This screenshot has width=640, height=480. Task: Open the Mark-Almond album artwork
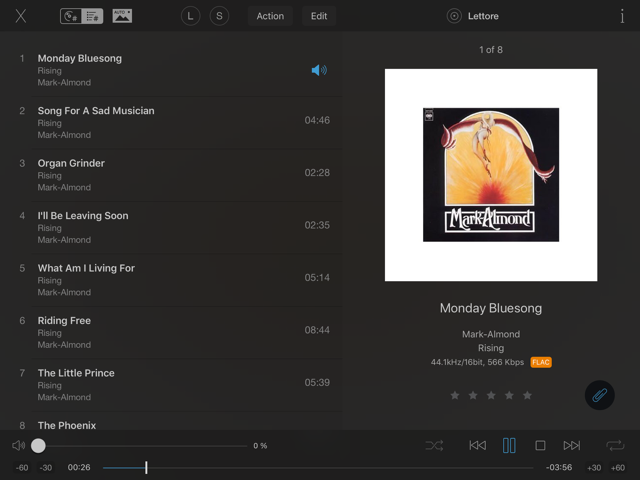(x=491, y=175)
